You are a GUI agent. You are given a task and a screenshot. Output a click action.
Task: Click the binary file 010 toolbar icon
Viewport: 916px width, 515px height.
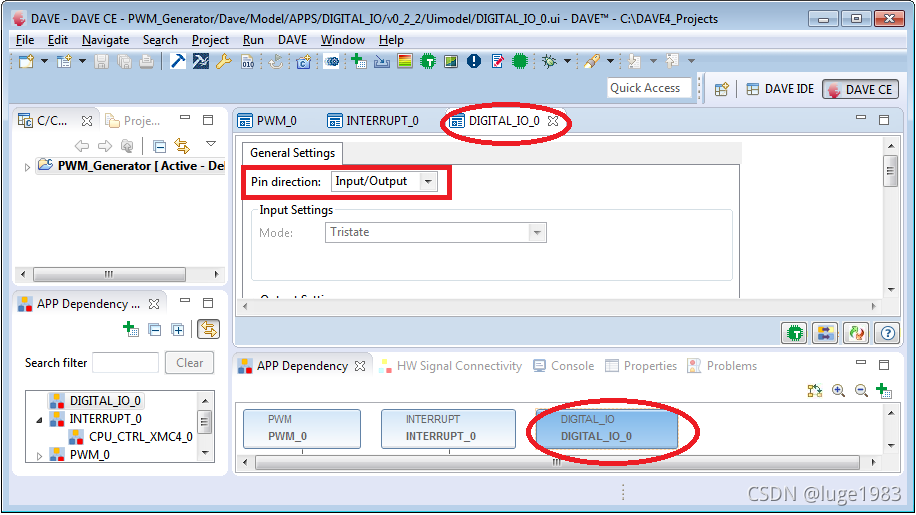tap(248, 61)
